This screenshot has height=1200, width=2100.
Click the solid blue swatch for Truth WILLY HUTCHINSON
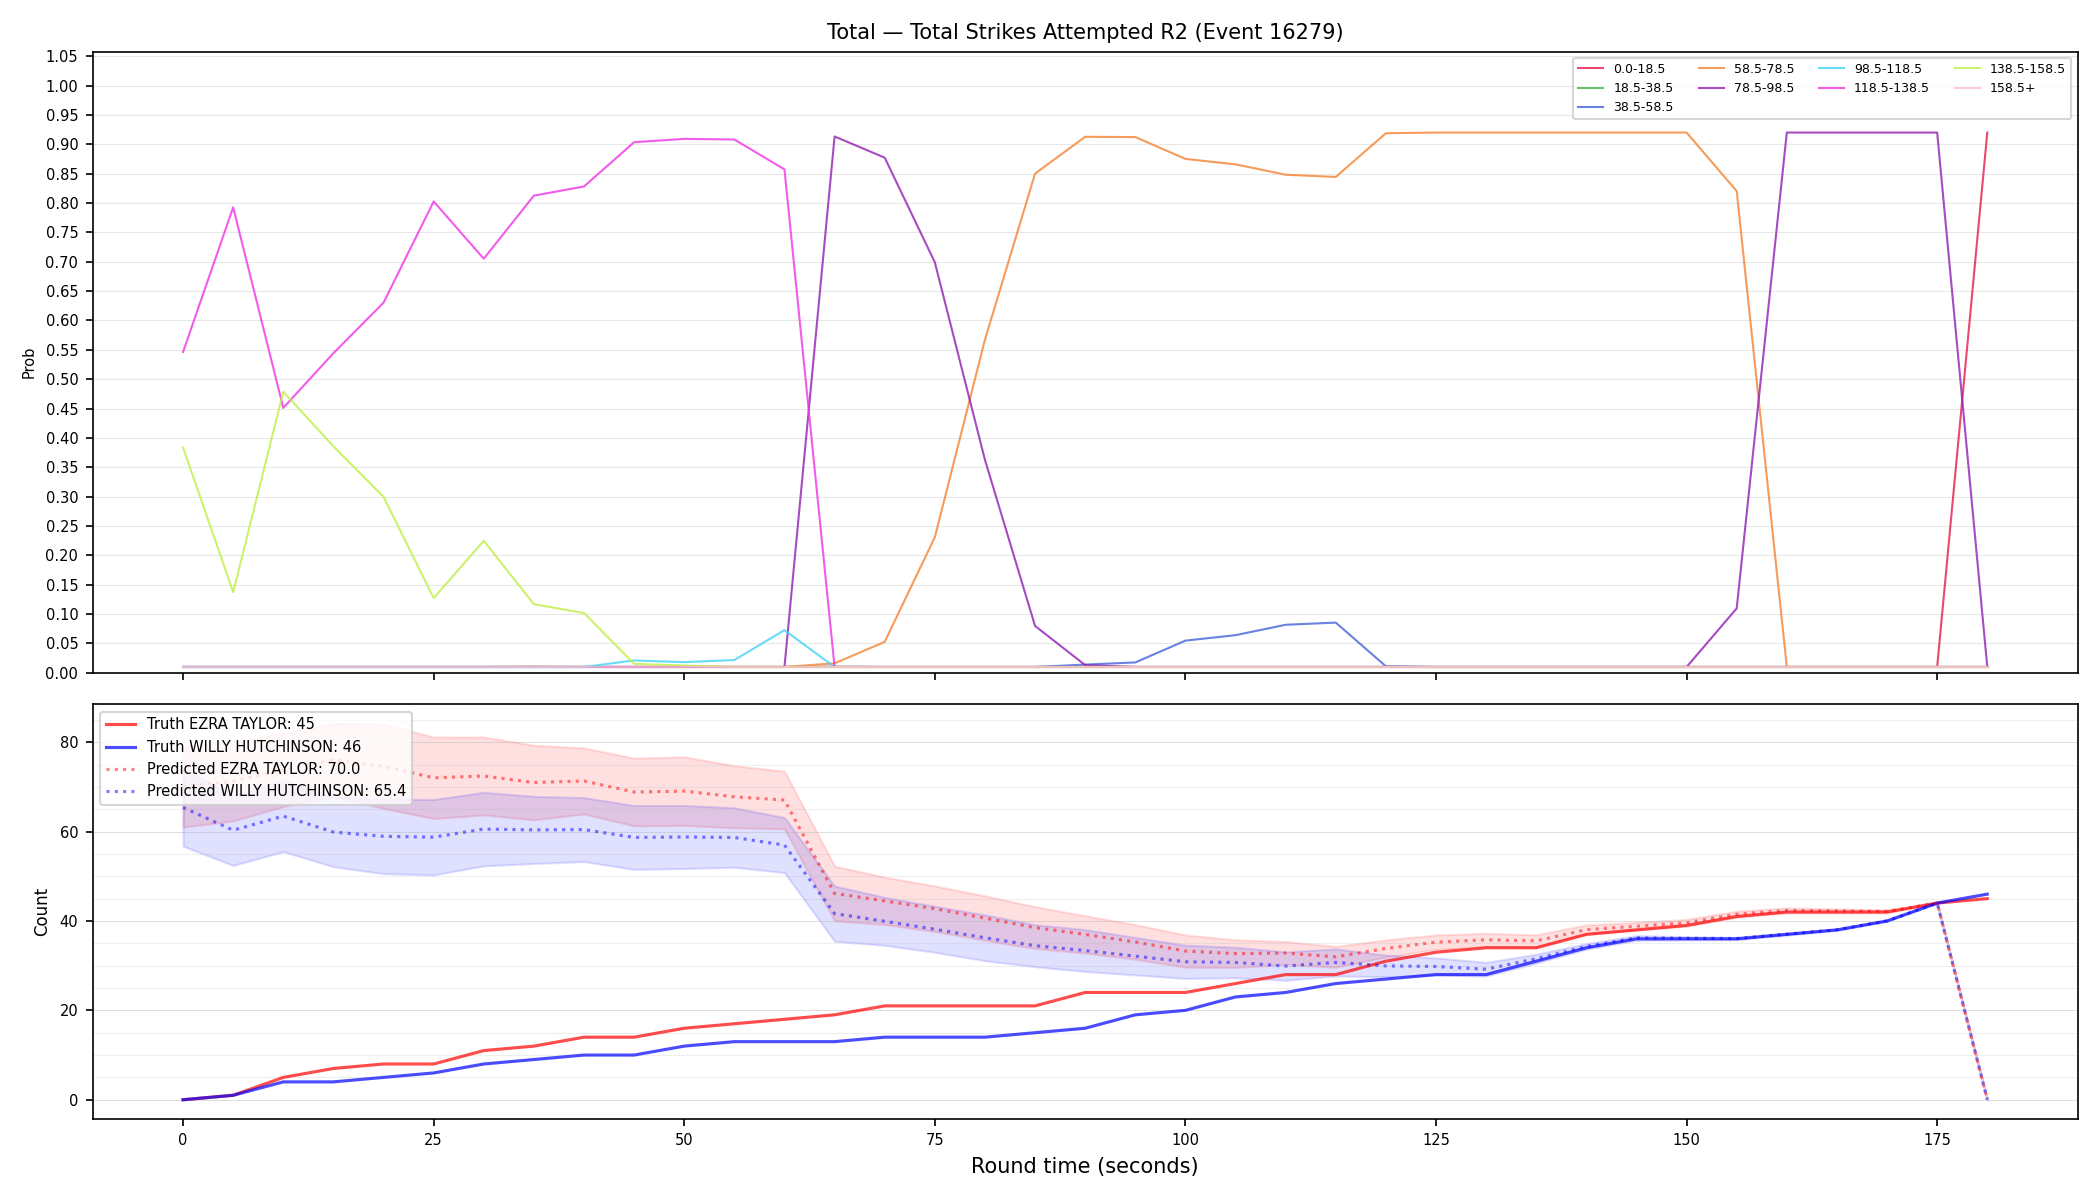pos(121,747)
